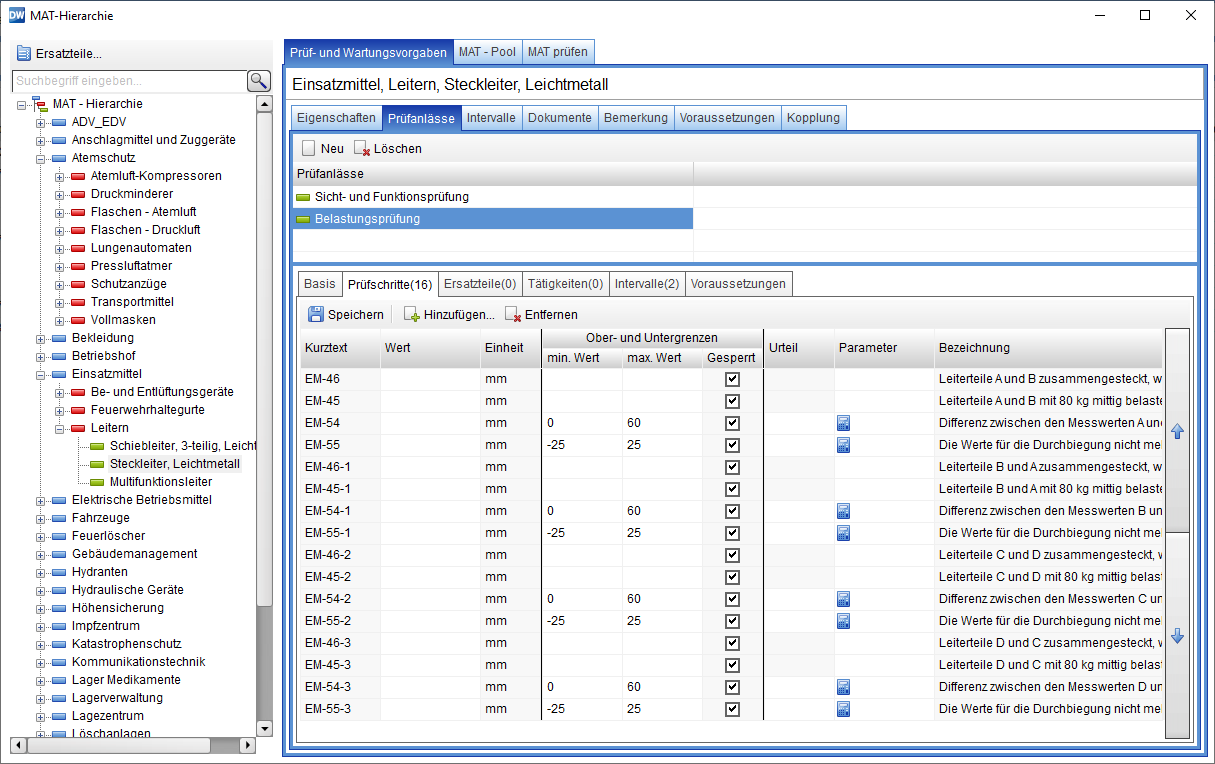Toggle Gesperrt checkbox for EM-46
The width and height of the screenshot is (1215, 764).
732,379
